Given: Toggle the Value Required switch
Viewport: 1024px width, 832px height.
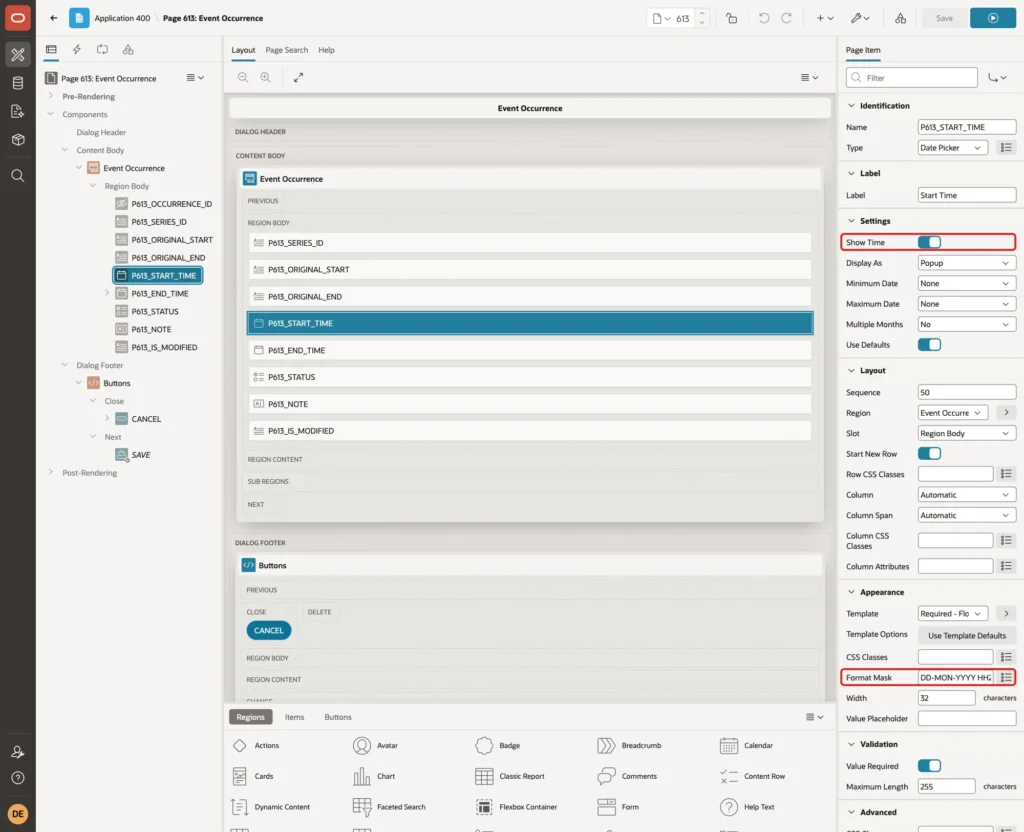Looking at the screenshot, I should pyautogui.click(x=929, y=766).
